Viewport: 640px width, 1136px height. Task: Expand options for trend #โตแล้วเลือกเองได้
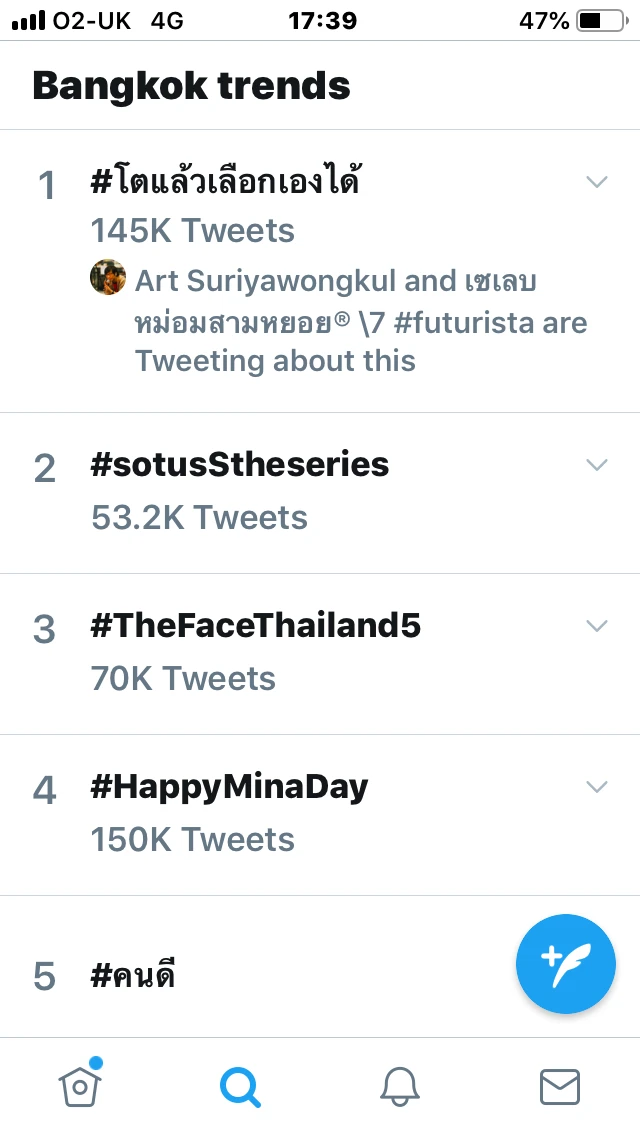click(597, 182)
